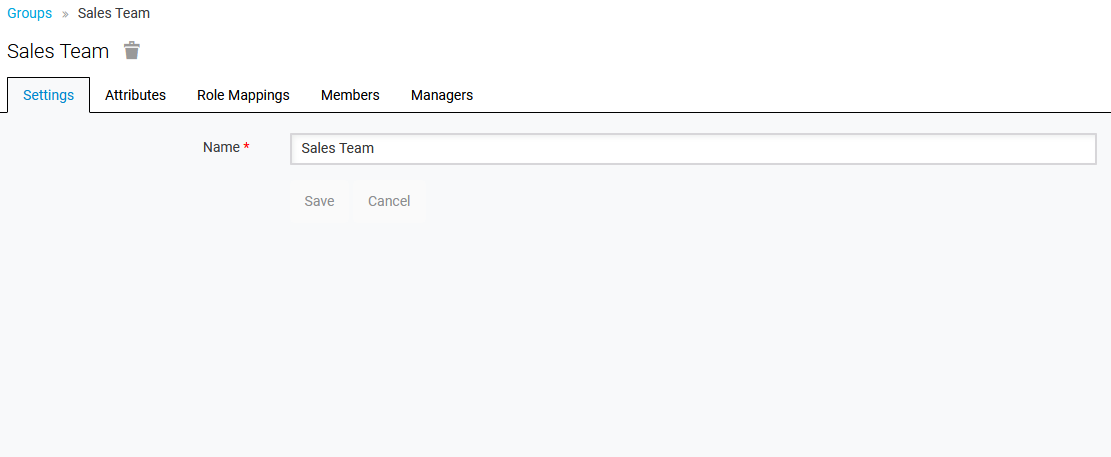Click empty space at Name field's right end
The height and width of the screenshot is (457, 1111).
[x=1050, y=149]
